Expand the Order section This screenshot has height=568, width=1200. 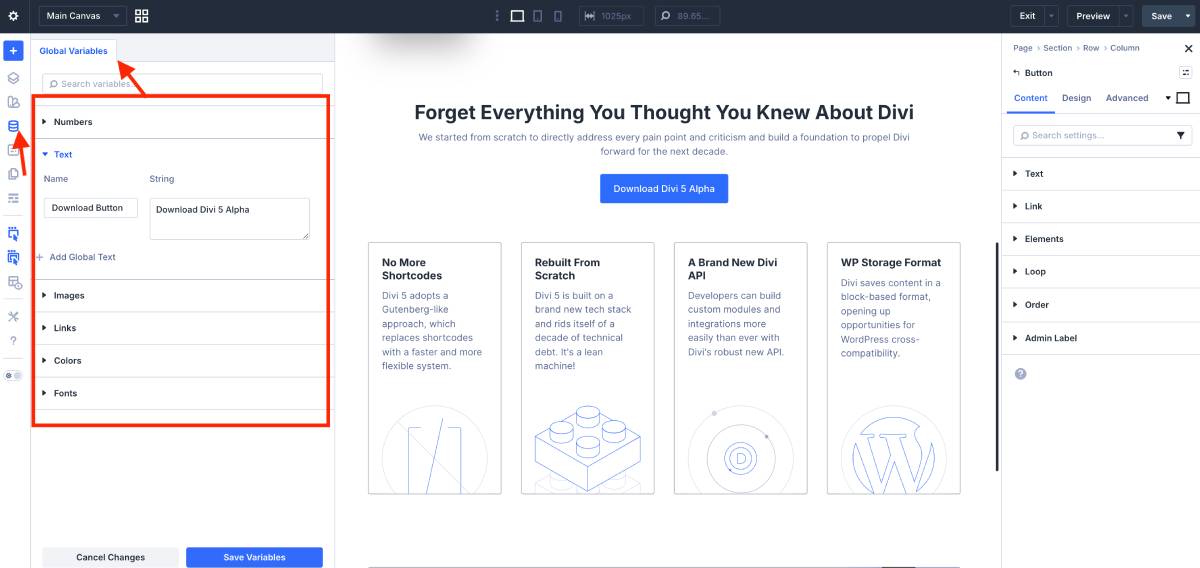click(1100, 304)
